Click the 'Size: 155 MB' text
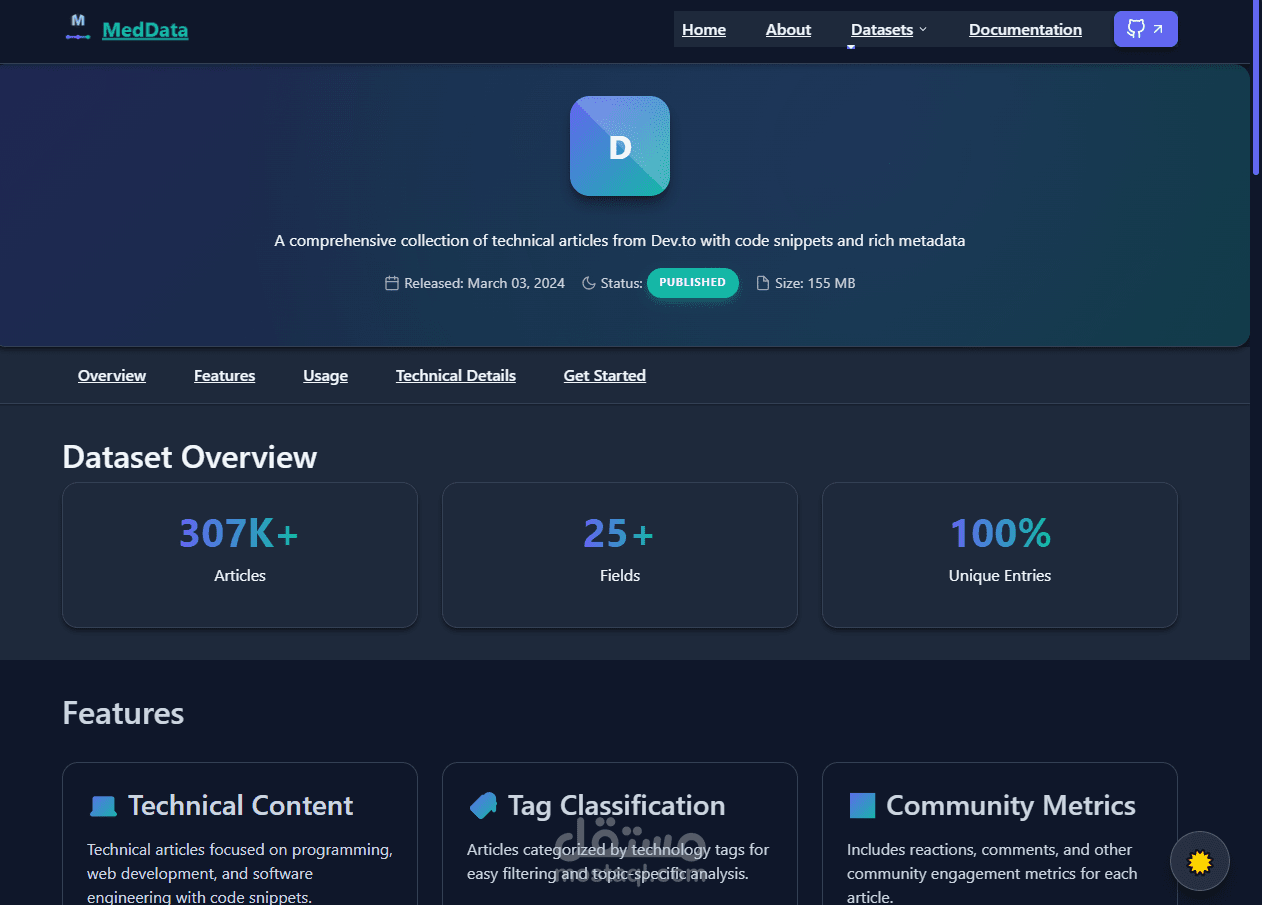The height and width of the screenshot is (905, 1262). tap(815, 283)
